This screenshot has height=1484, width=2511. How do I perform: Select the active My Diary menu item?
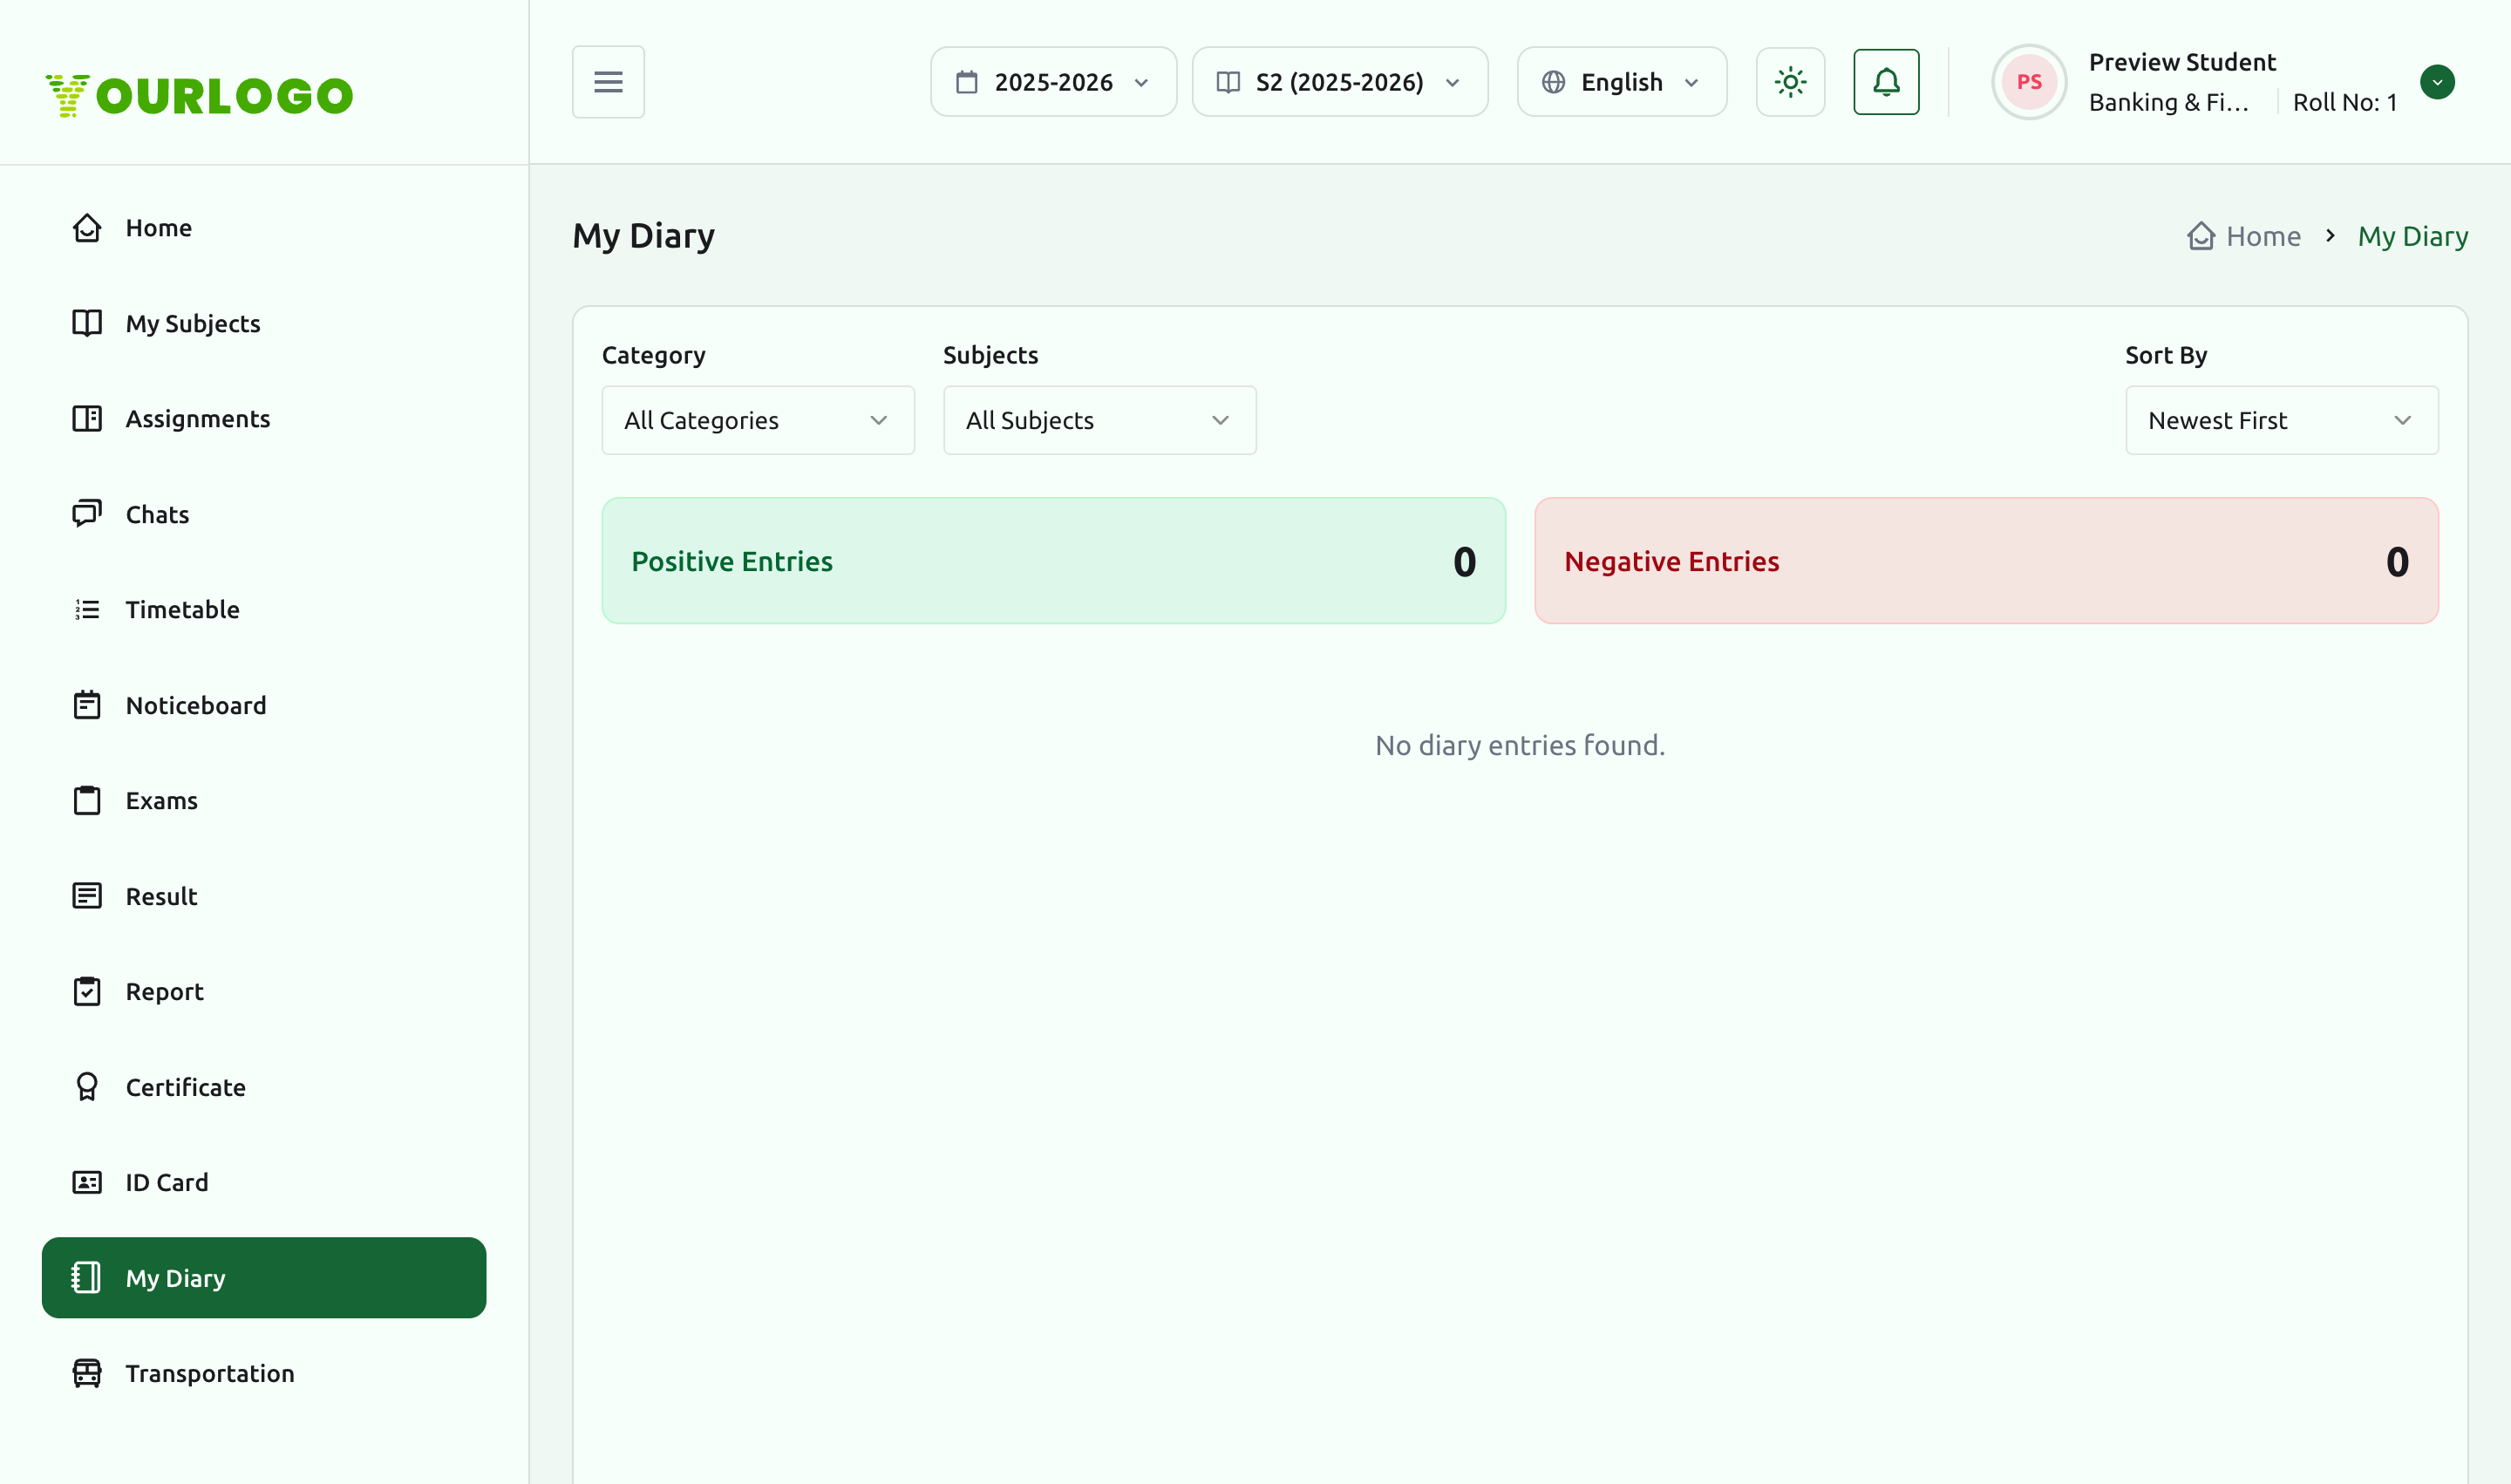pos(264,1278)
